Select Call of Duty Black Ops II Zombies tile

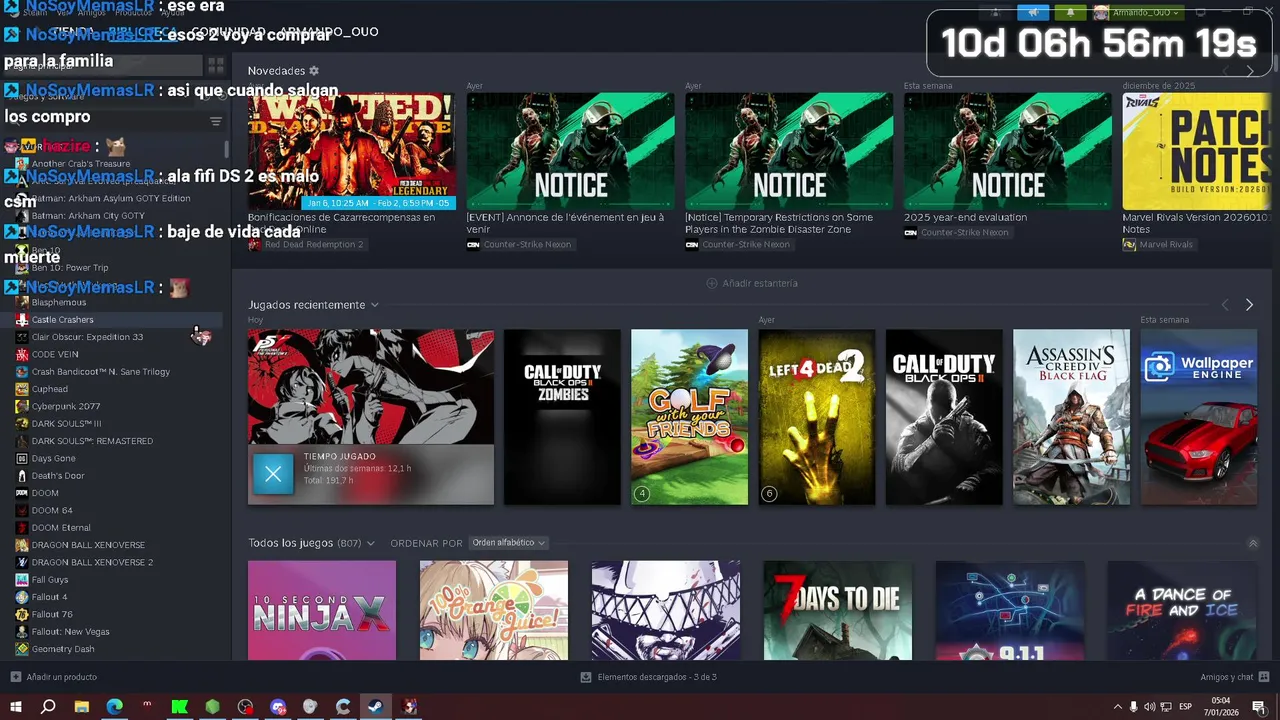(x=562, y=417)
